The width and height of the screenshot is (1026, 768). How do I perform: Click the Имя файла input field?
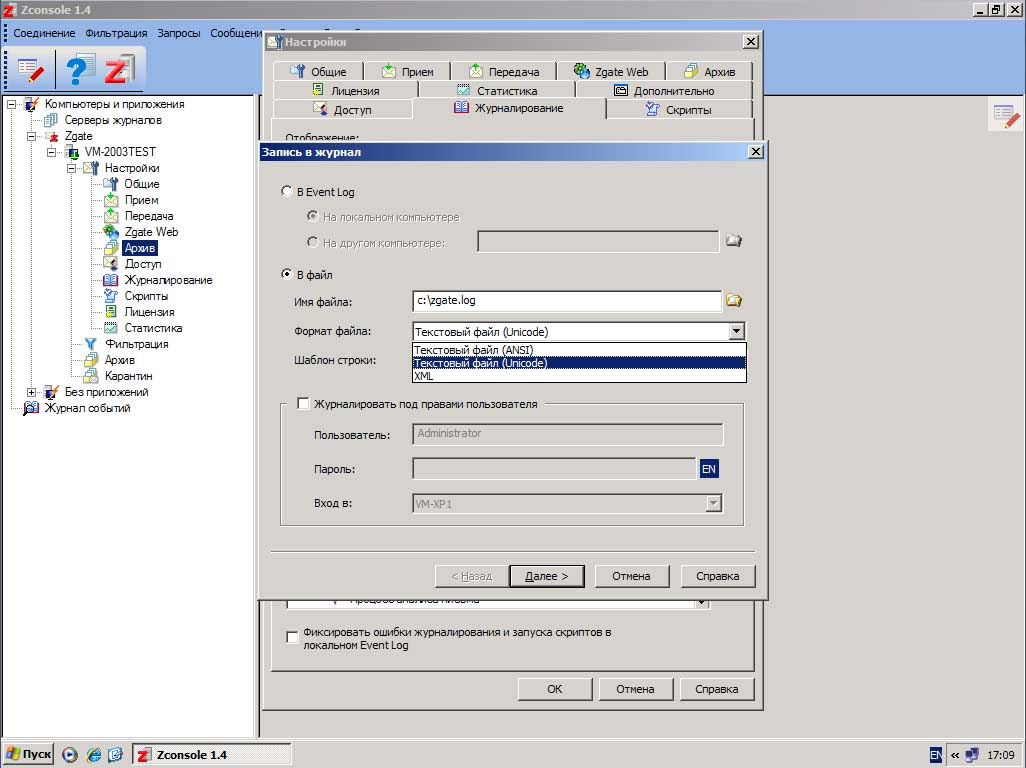(567, 301)
